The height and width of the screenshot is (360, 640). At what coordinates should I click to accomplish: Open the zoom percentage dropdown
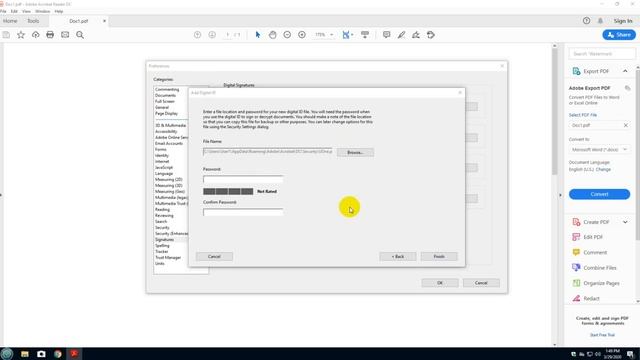tap(331, 35)
